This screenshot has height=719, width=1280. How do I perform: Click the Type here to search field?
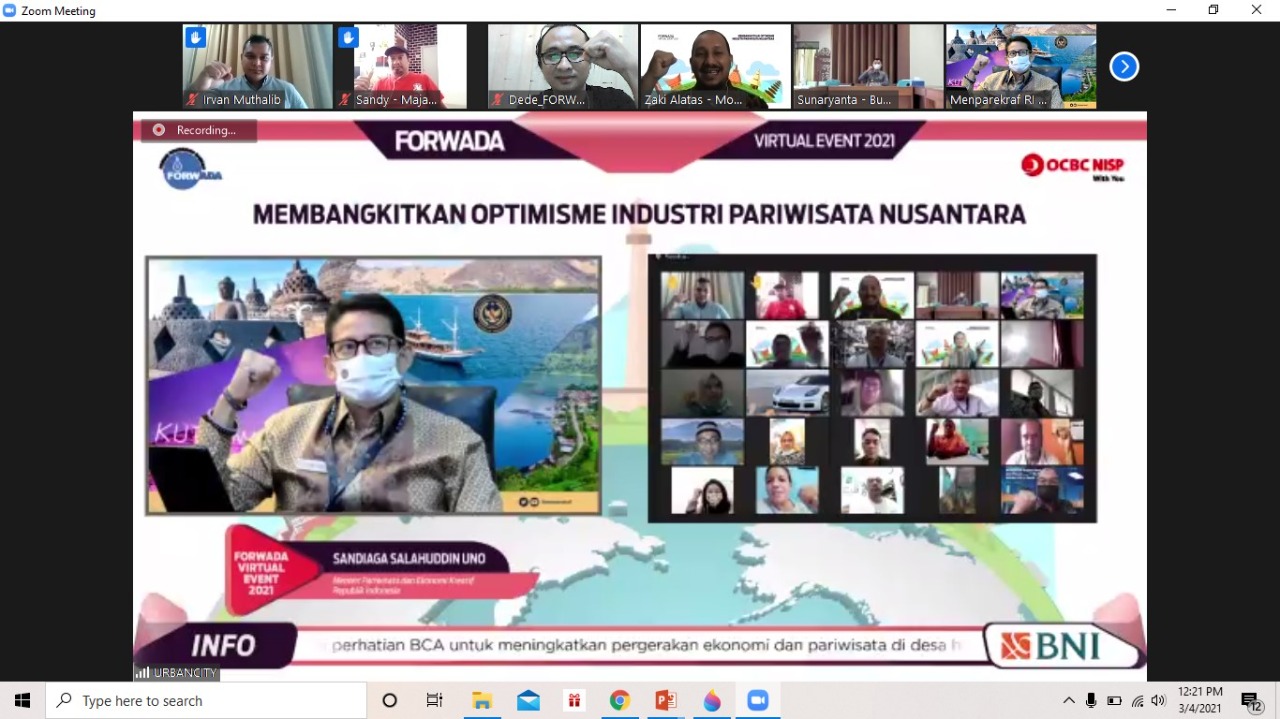point(200,700)
